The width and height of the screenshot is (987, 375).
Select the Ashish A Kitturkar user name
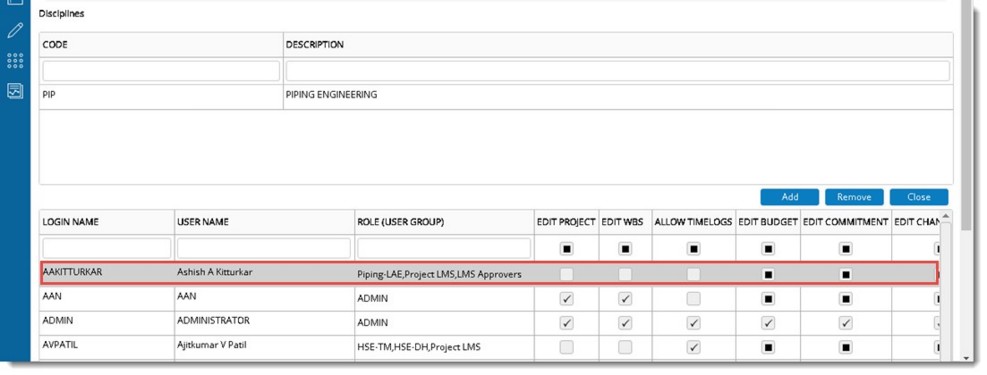264,274
